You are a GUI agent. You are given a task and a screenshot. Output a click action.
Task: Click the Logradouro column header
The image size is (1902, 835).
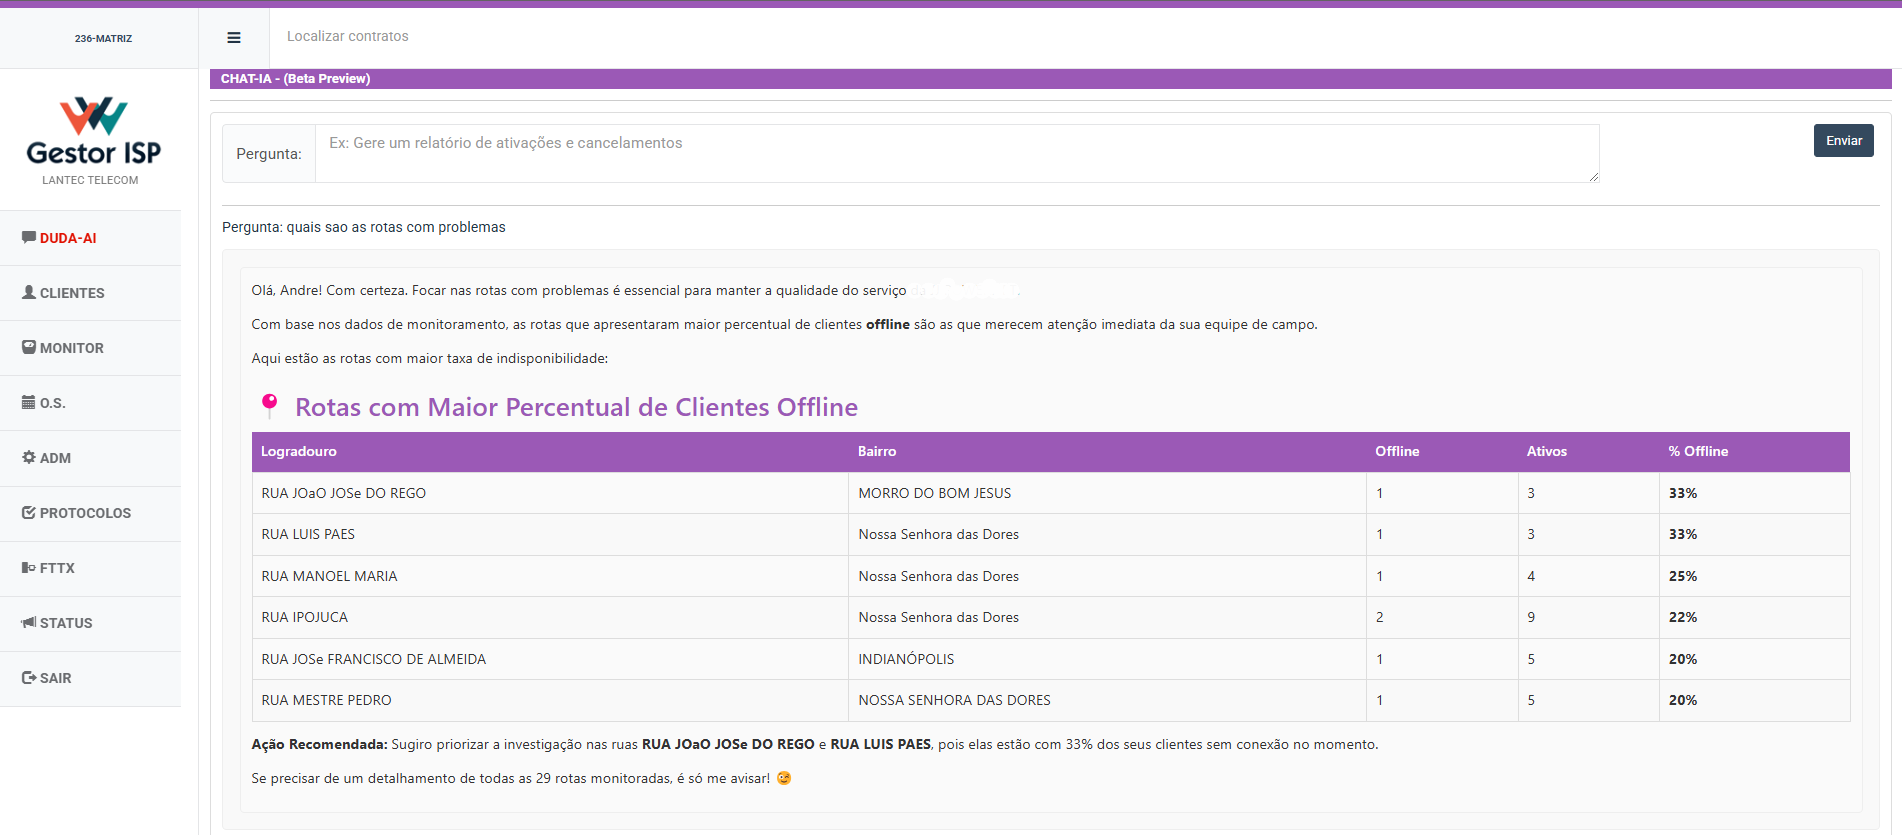pyautogui.click(x=299, y=452)
